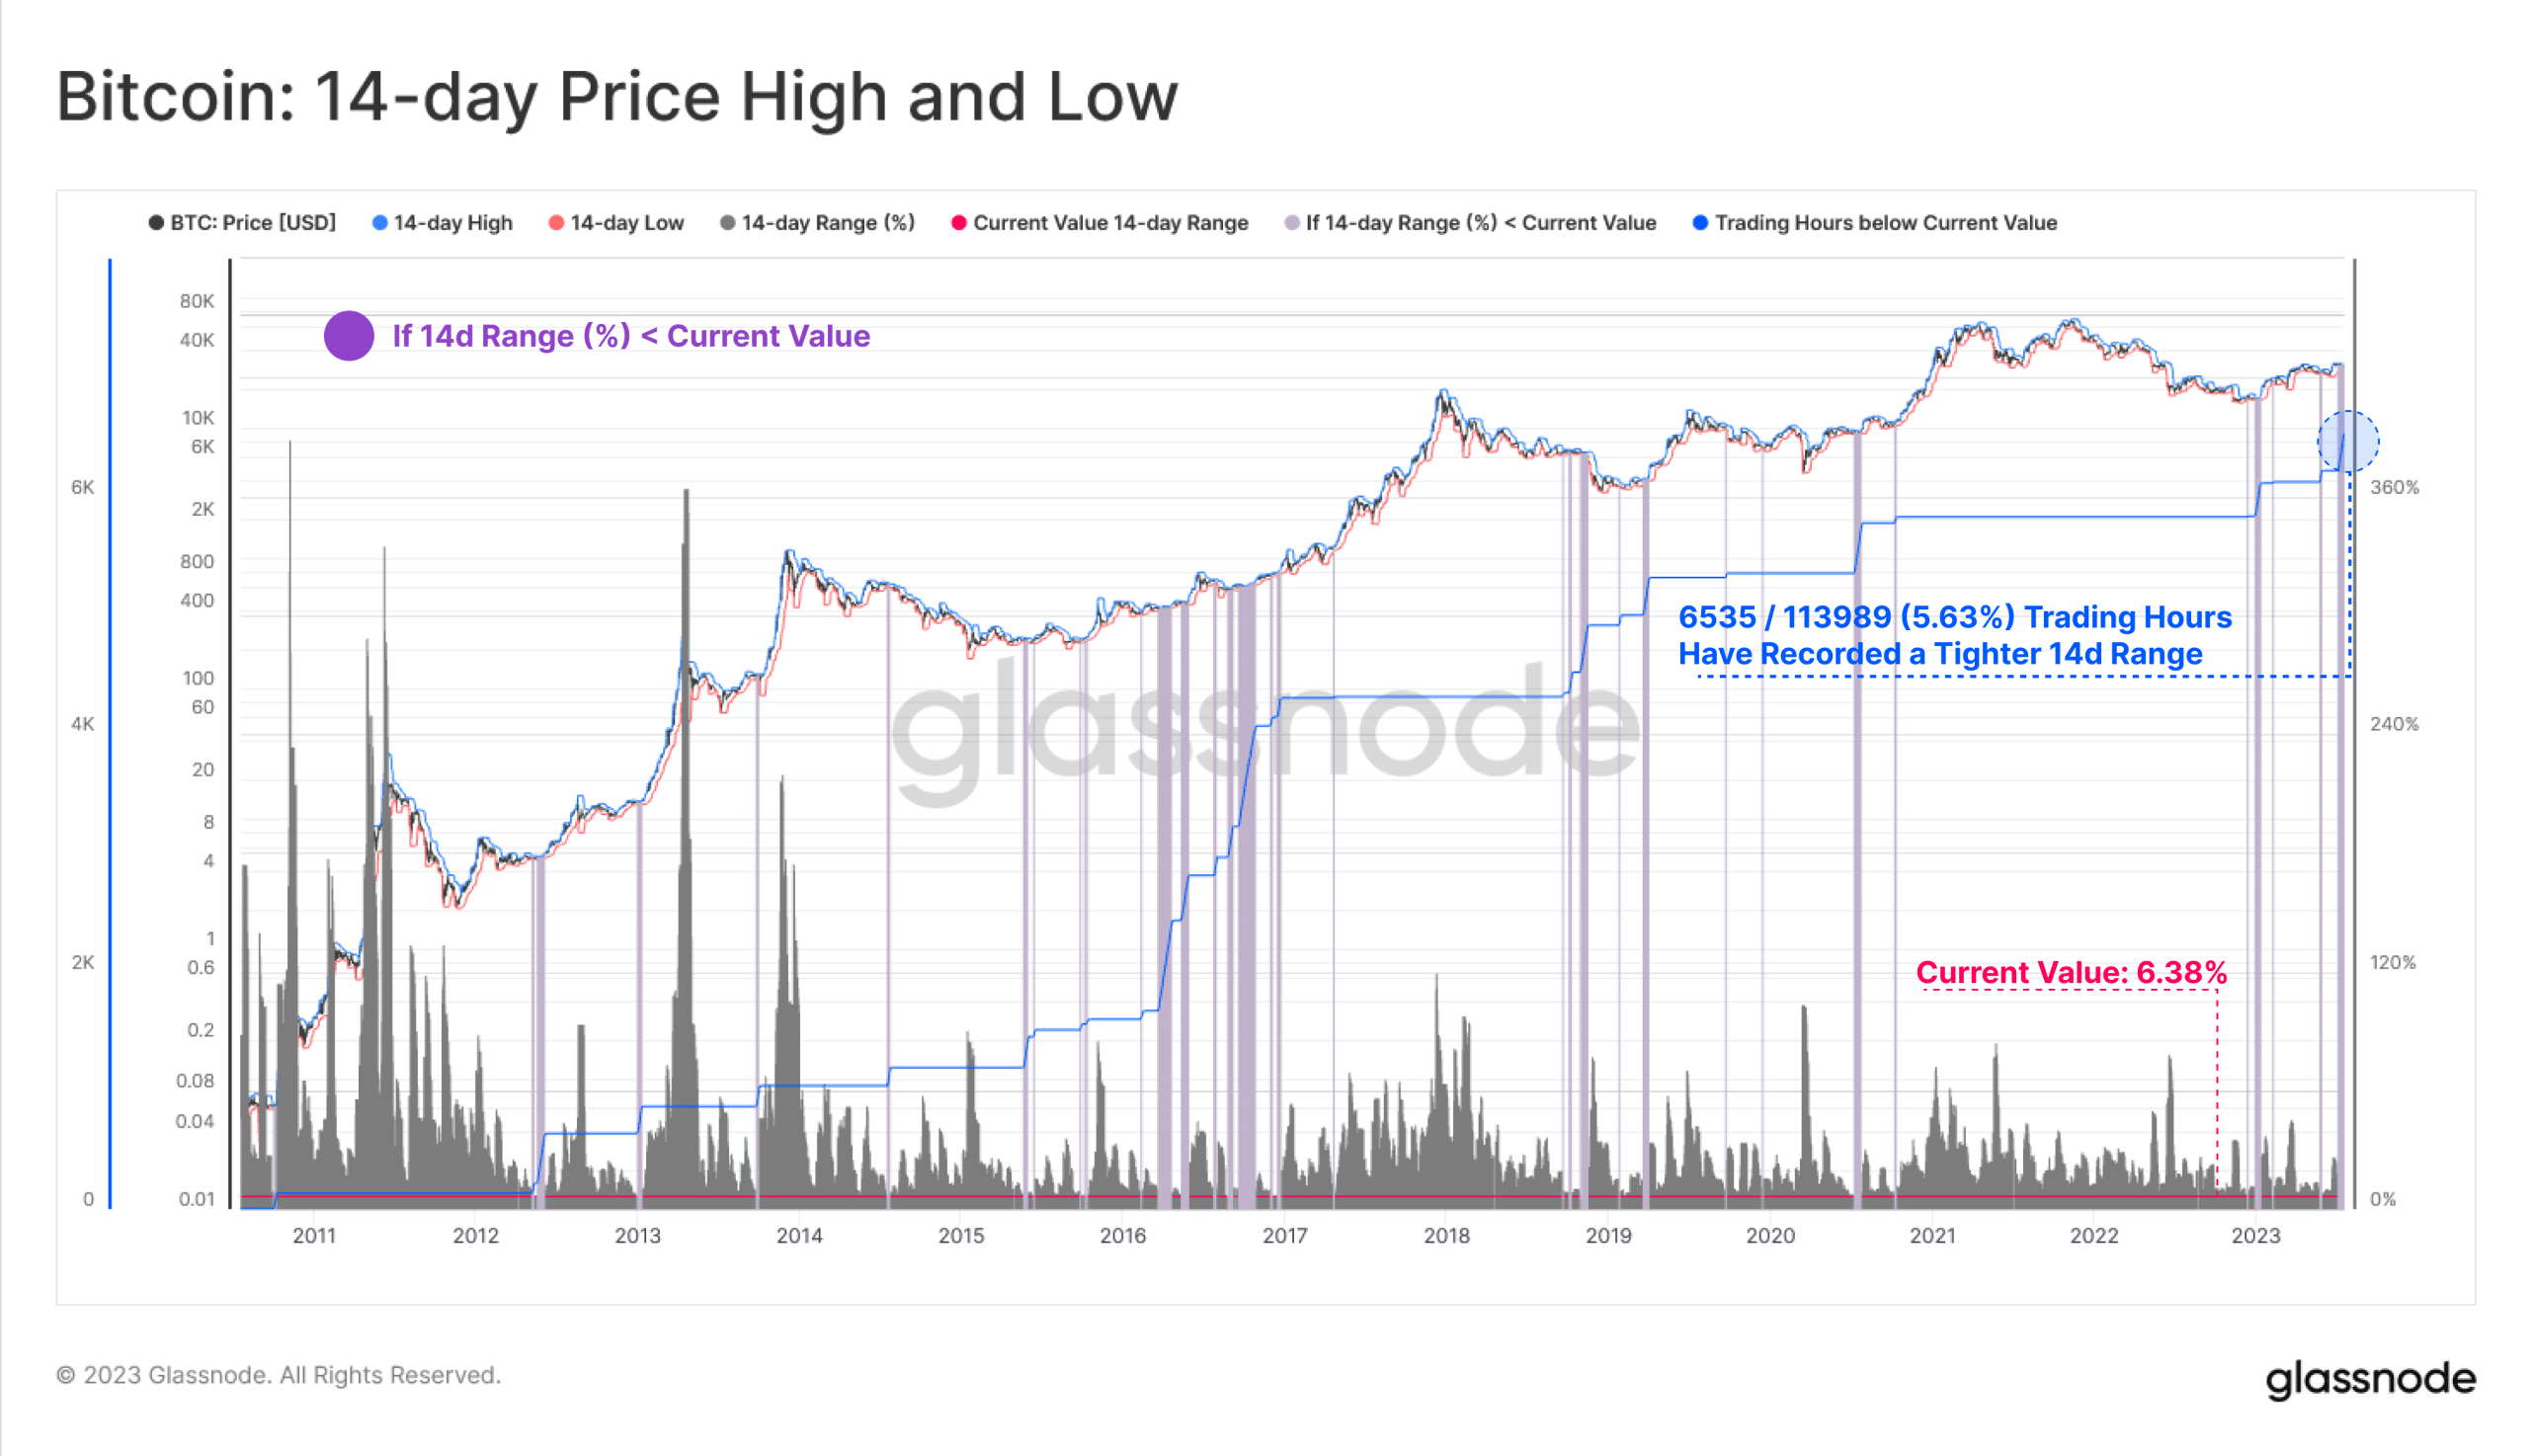Click the 'Trading Hours Have Recorded' blue annotation

1954,635
